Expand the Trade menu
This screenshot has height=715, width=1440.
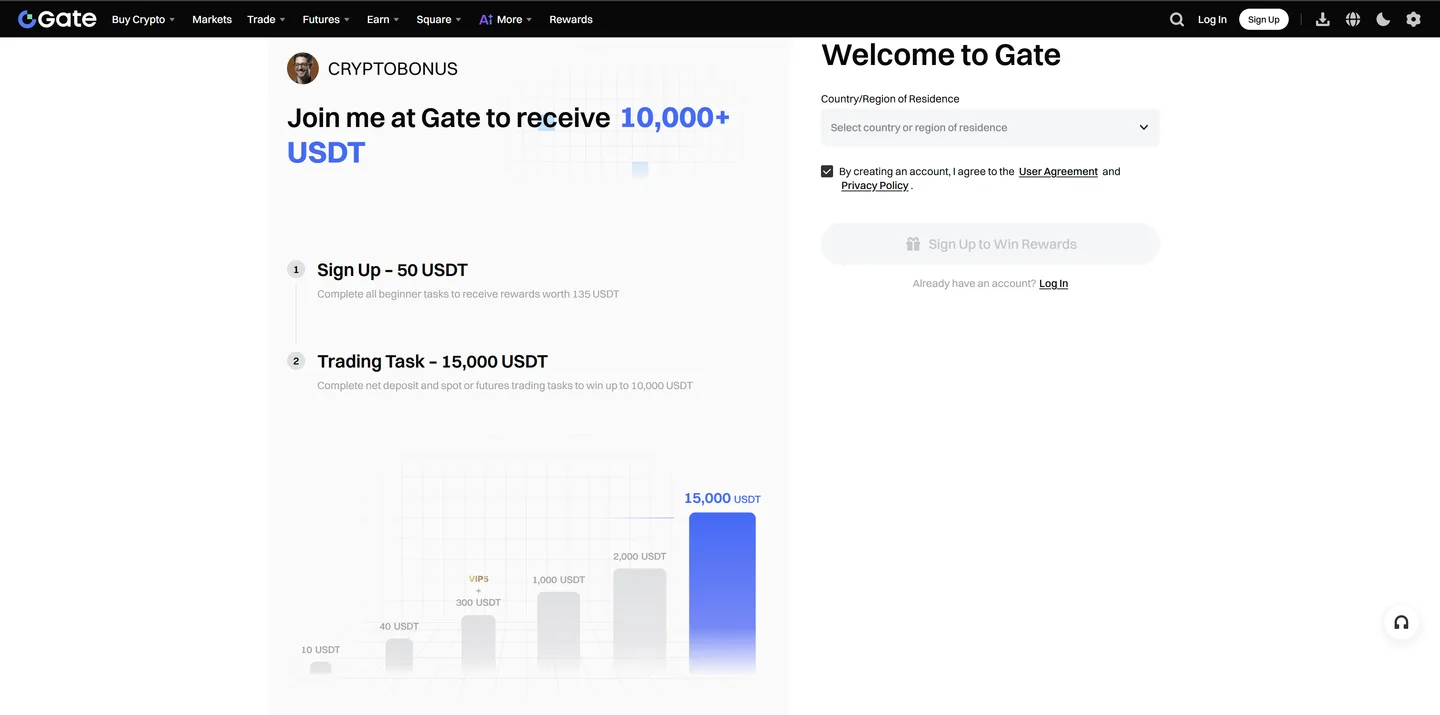click(x=266, y=19)
